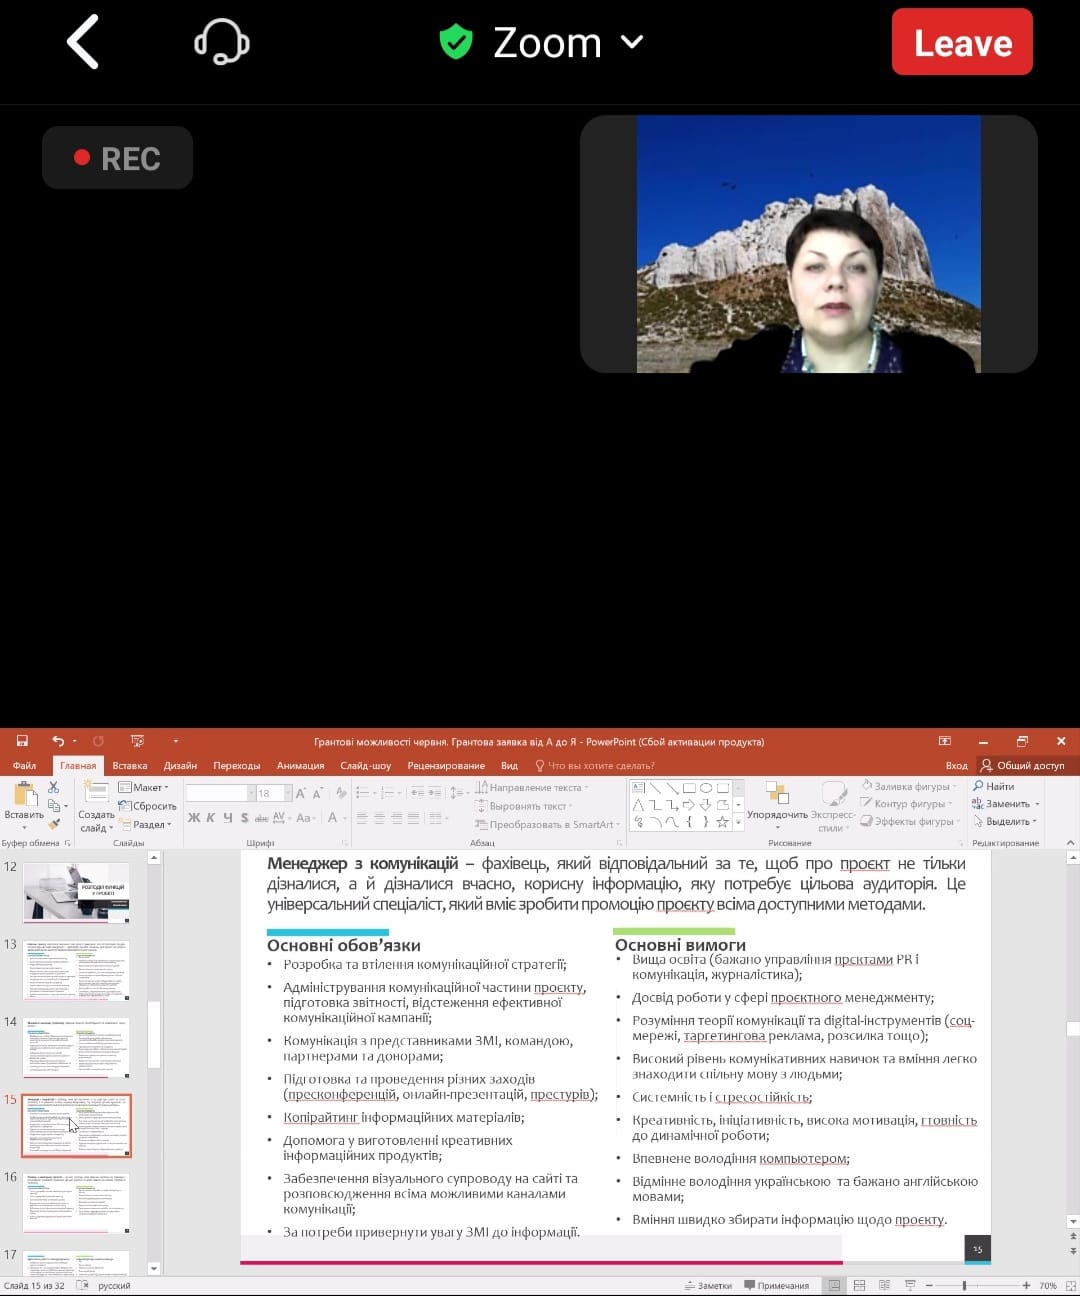This screenshot has height=1296, width=1080.
Task: Switch to normal view mode
Action: pyautogui.click(x=834, y=1285)
